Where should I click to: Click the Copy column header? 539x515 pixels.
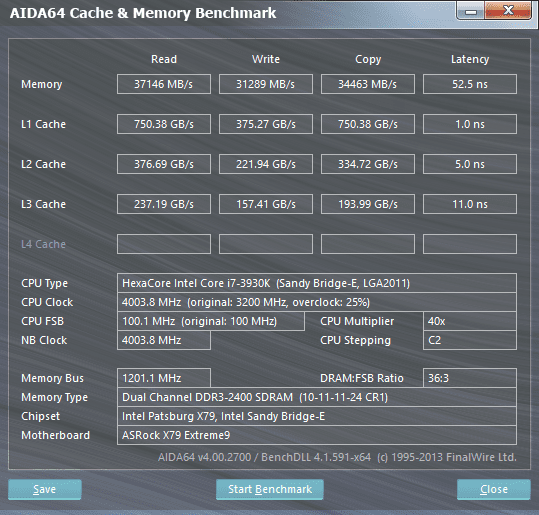click(368, 59)
